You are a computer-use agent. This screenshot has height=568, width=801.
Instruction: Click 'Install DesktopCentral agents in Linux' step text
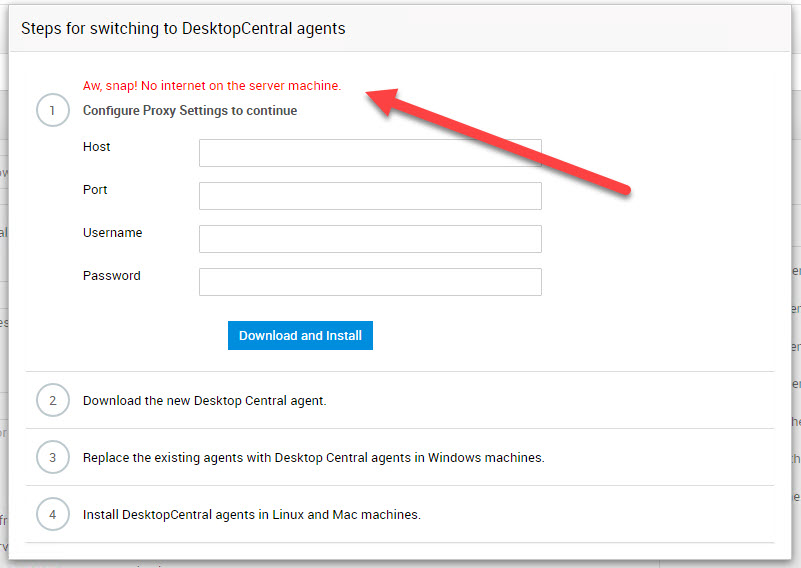pyautogui.click(x=252, y=515)
